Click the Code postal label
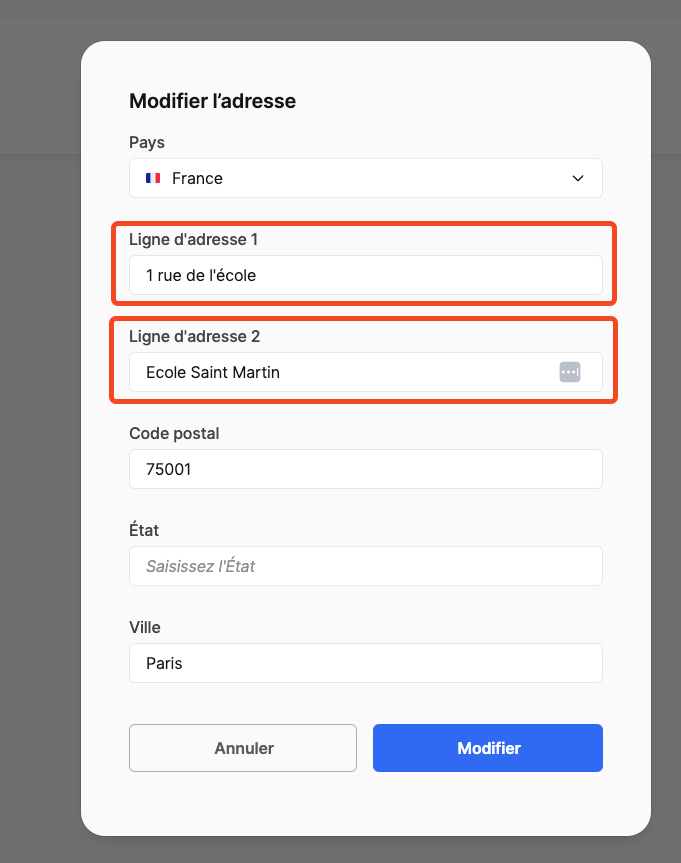 tap(174, 433)
